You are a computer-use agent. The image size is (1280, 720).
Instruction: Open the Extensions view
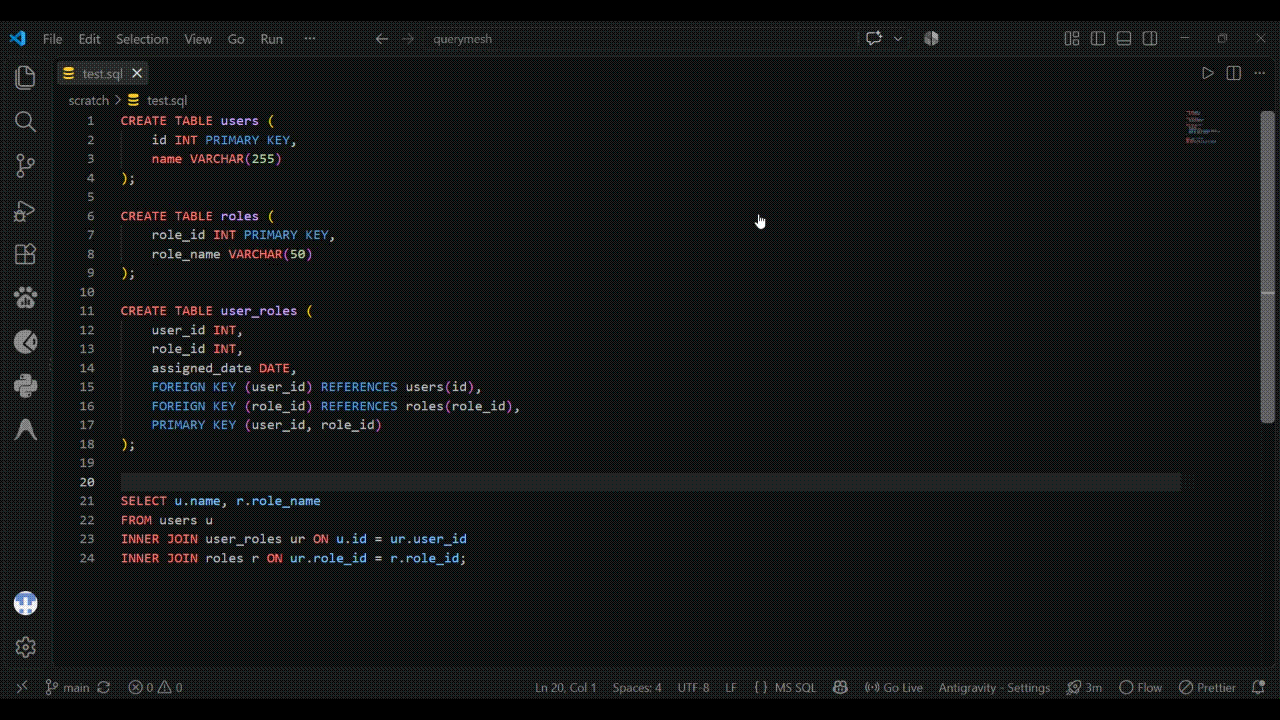point(26,254)
